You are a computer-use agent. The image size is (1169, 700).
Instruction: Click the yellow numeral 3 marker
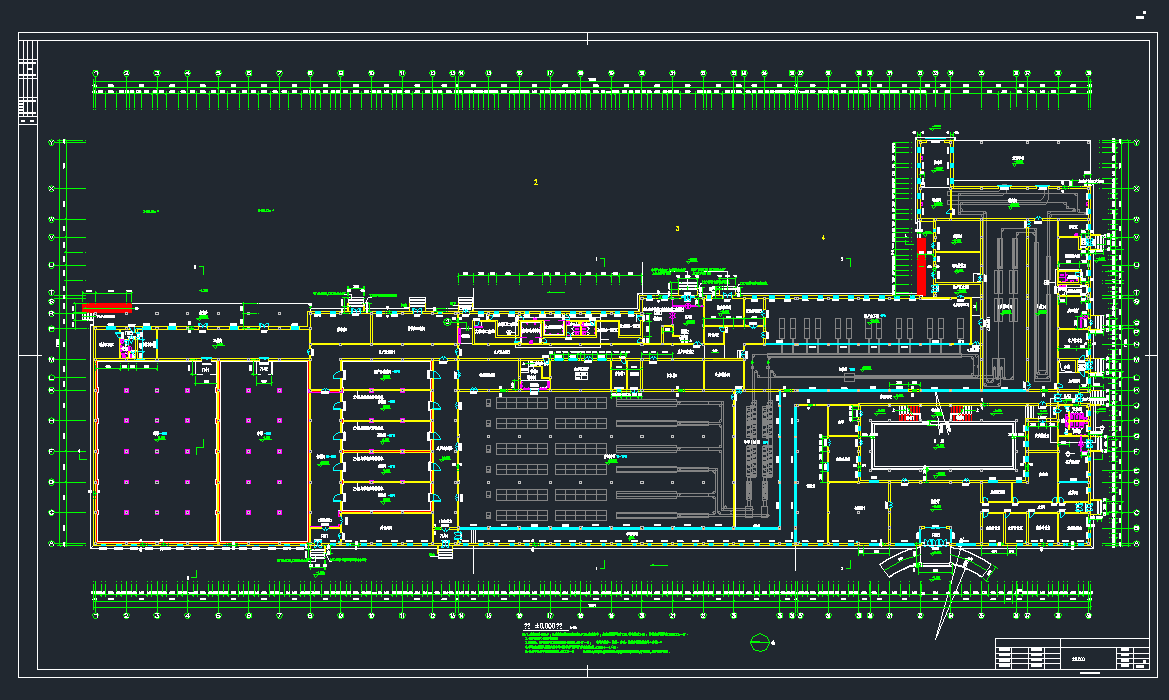(677, 229)
